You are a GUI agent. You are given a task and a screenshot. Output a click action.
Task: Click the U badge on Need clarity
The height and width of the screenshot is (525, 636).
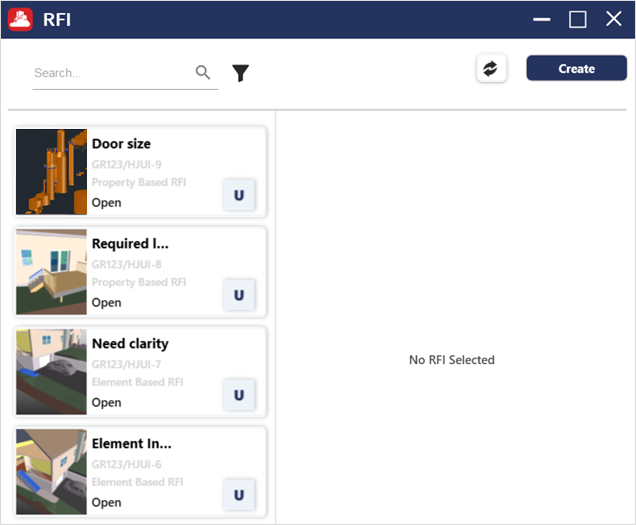[239, 395]
